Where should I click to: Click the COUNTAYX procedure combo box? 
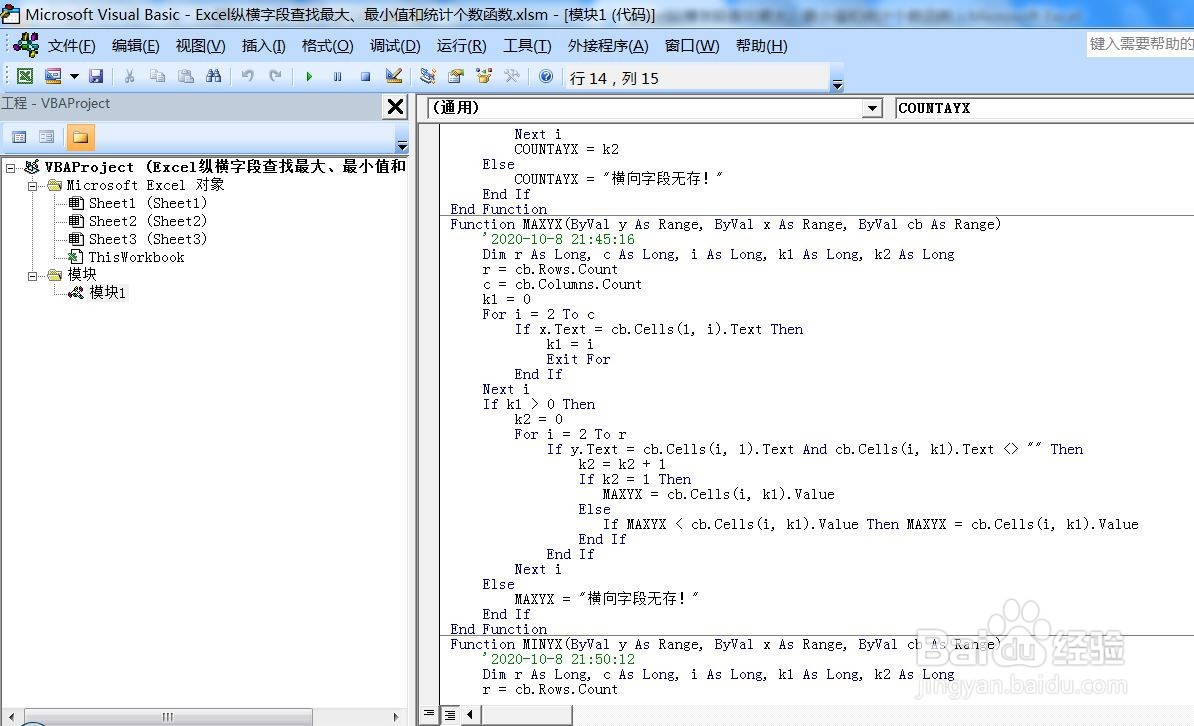coord(1045,108)
